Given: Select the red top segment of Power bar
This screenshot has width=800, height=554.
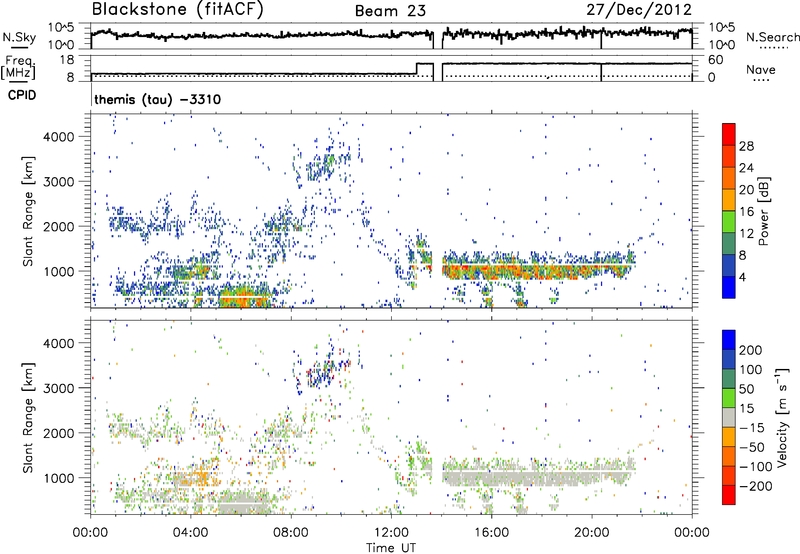Looking at the screenshot, I should (x=729, y=134).
